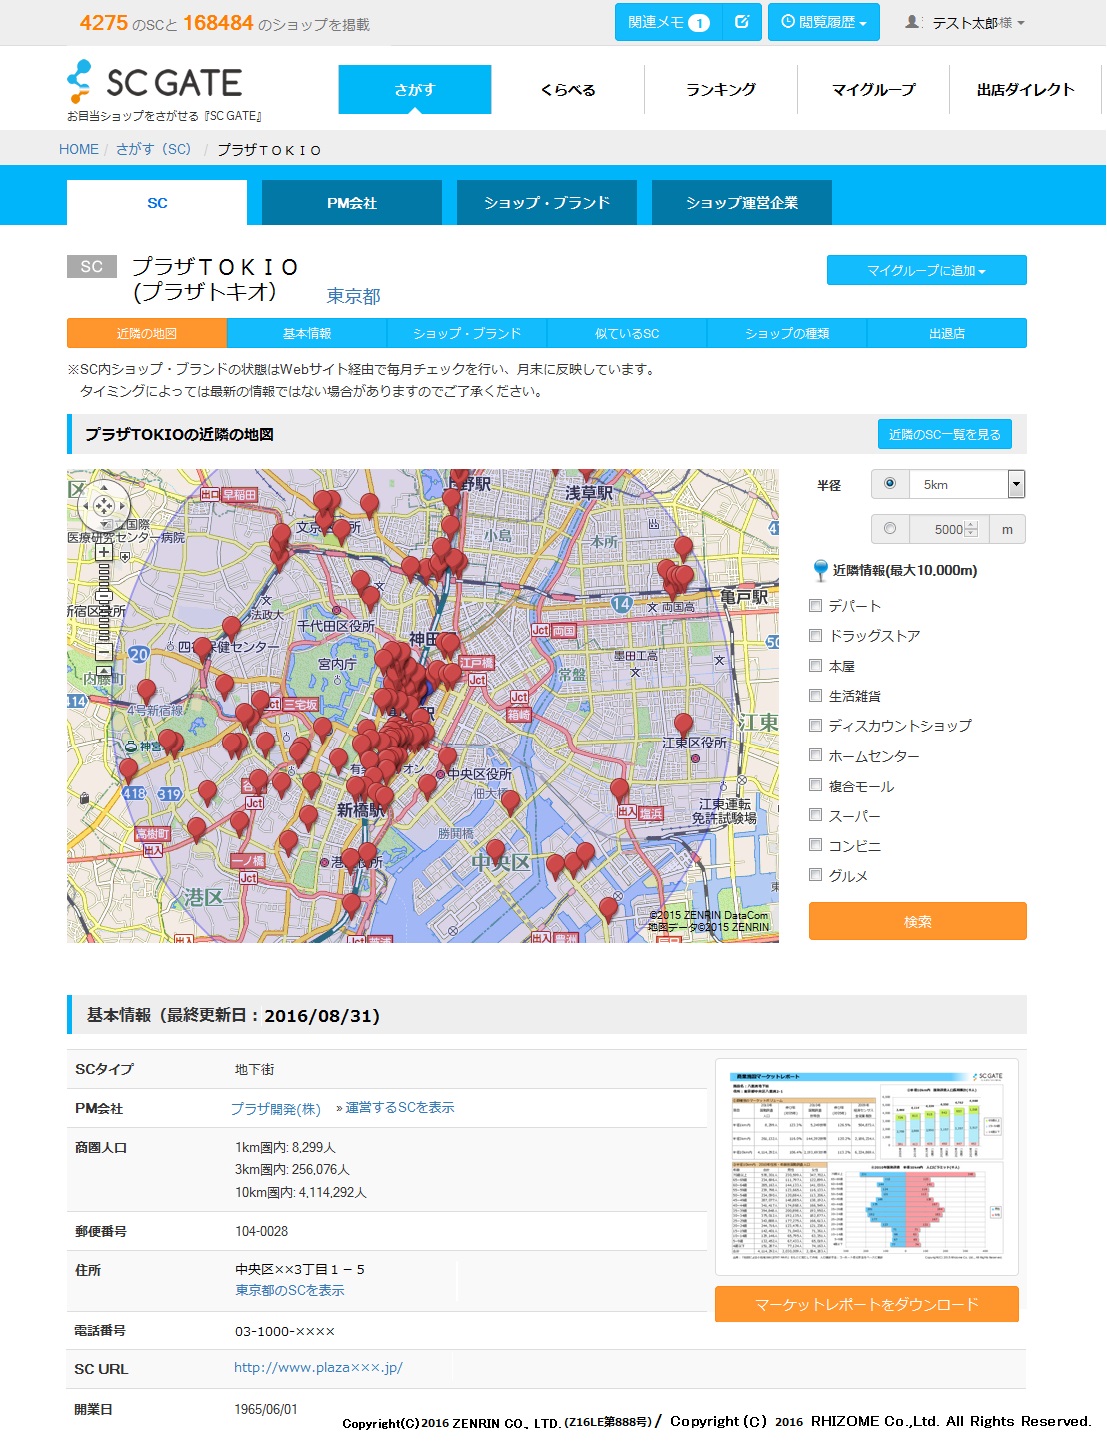1107x1450 pixels.
Task: Check the ドラッグストア checkbox
Action: (815, 635)
